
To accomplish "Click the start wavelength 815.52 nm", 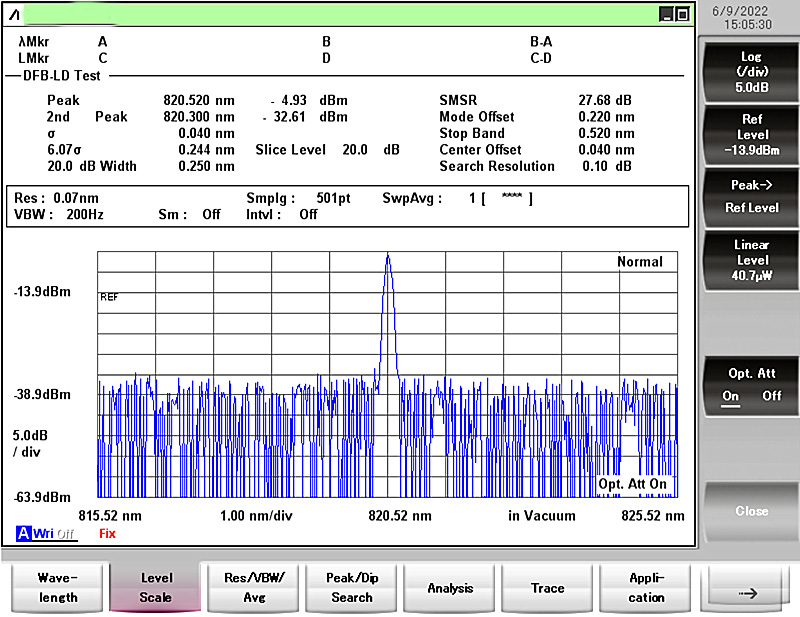I will [x=110, y=516].
